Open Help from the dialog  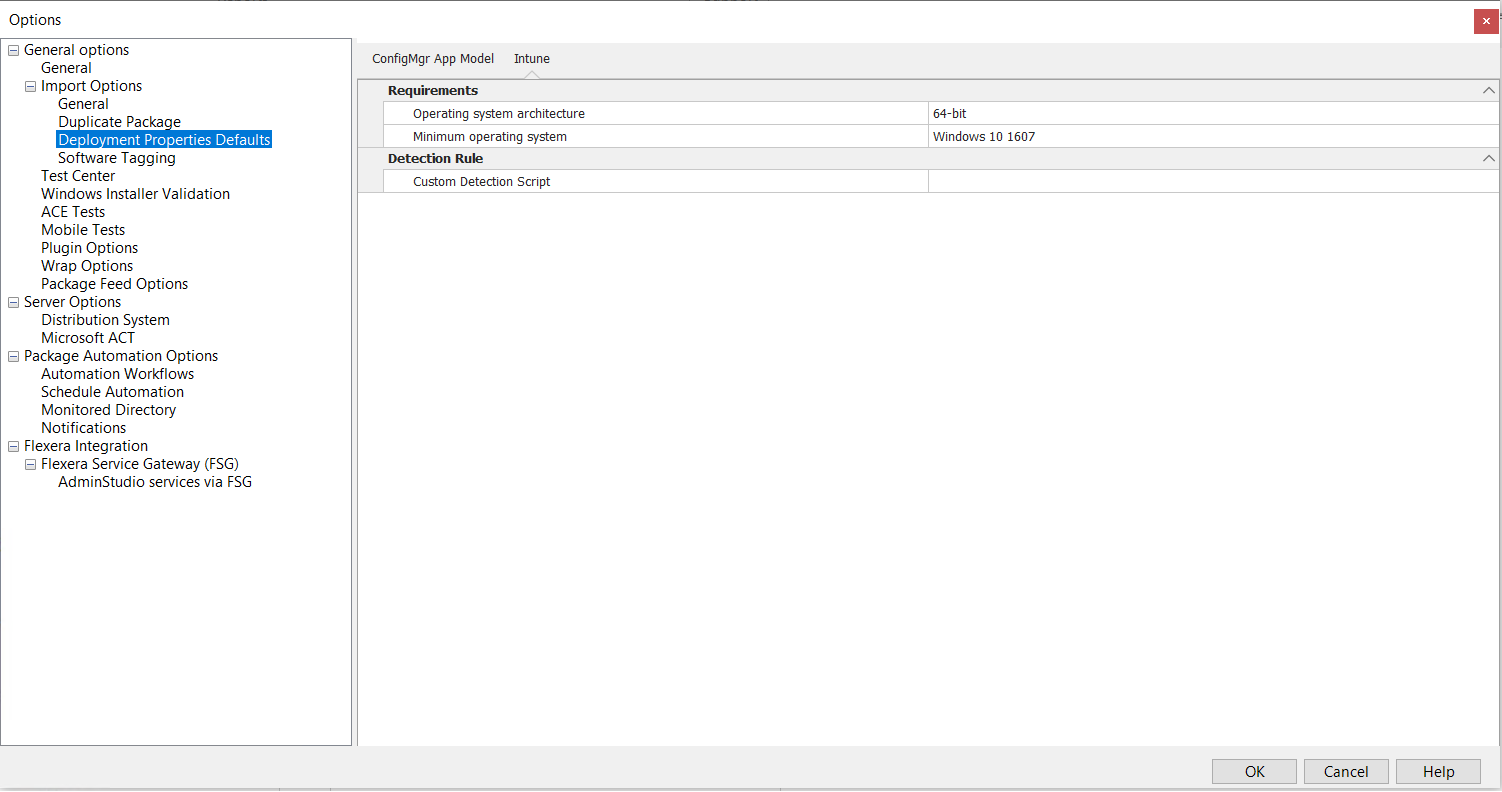1438,771
